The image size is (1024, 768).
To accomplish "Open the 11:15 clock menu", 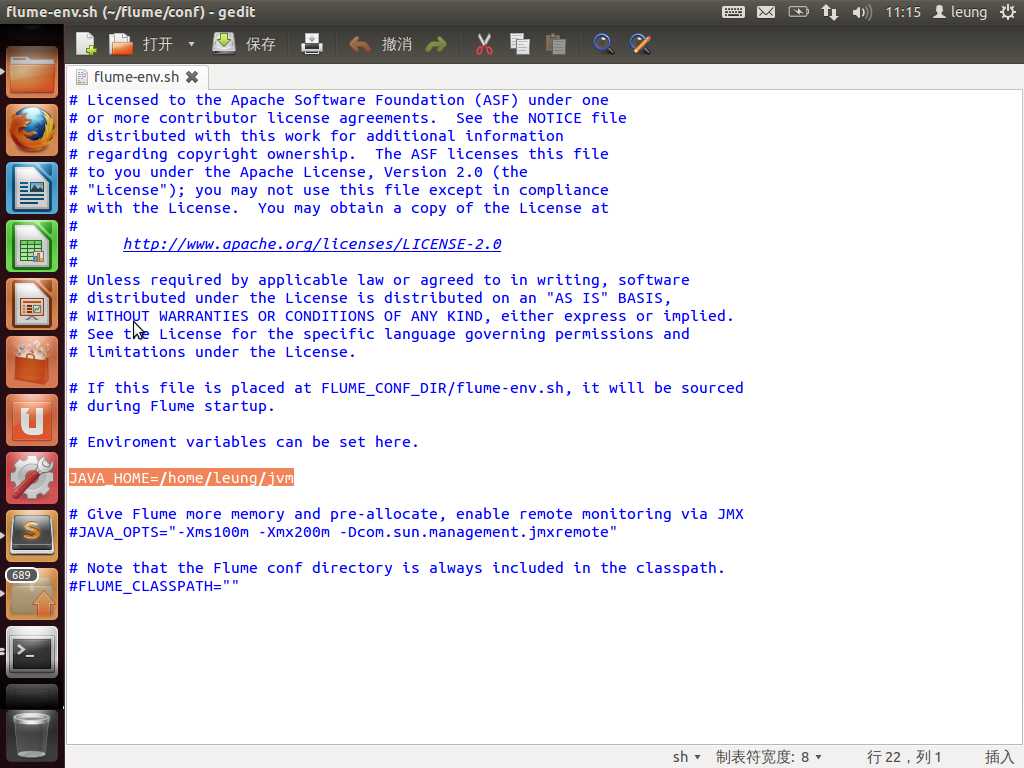I will 903,12.
